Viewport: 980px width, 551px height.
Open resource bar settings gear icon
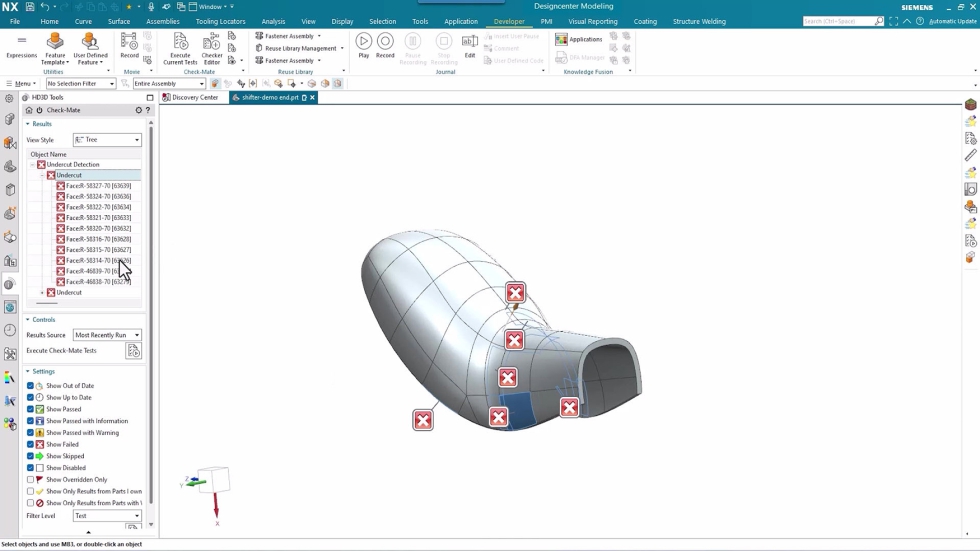[9, 98]
